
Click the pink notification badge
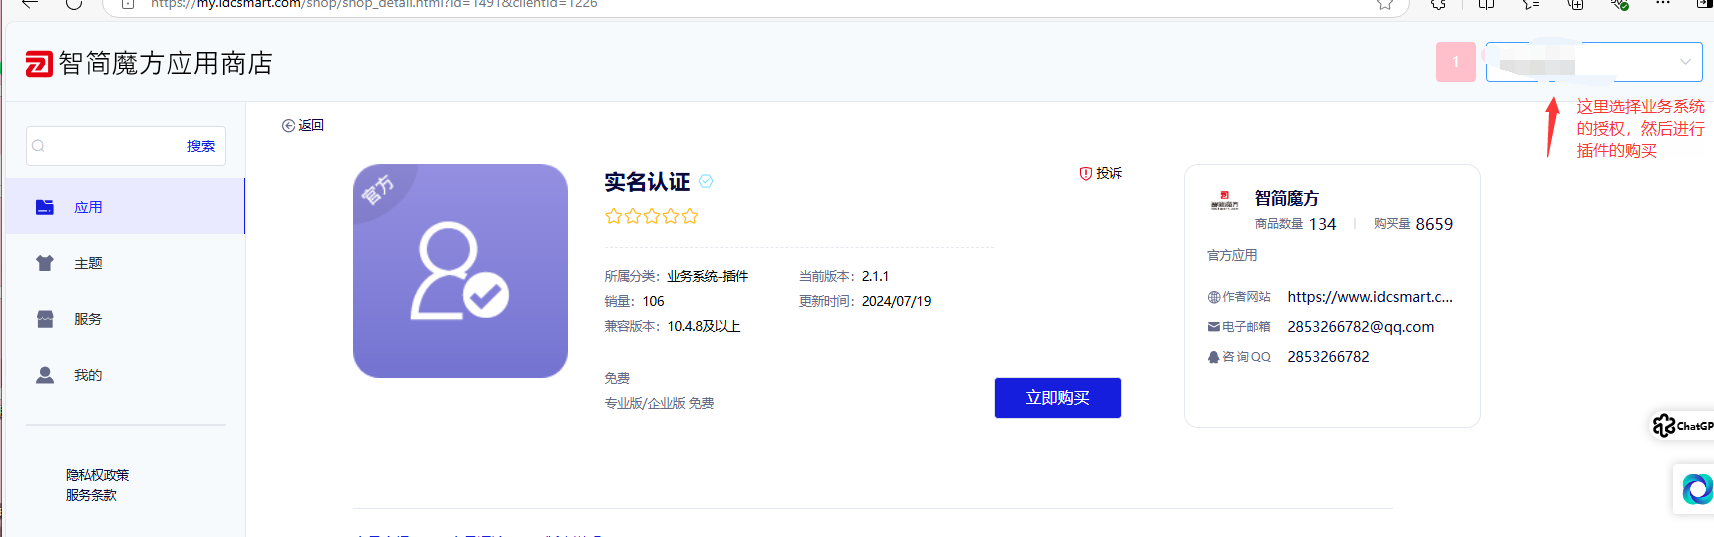(x=1456, y=62)
